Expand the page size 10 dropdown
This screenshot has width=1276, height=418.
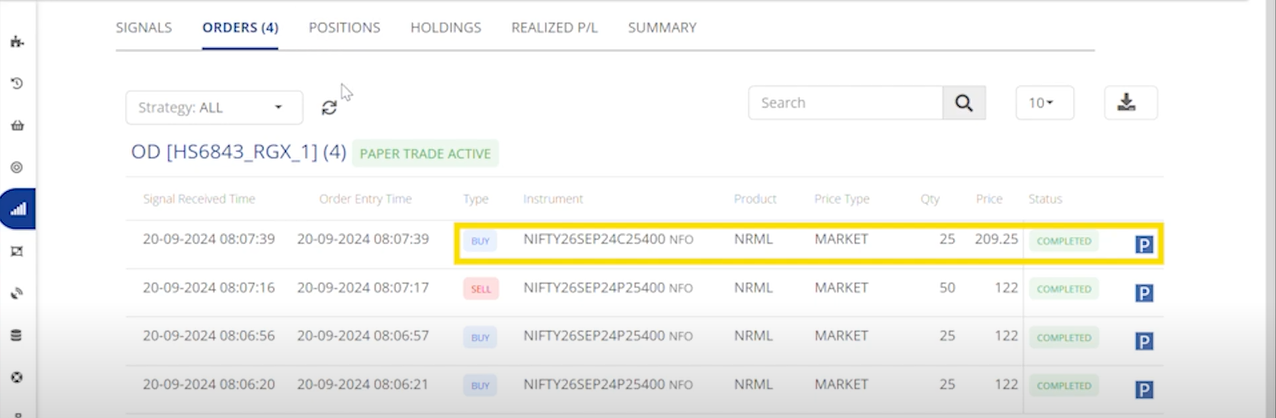(x=1044, y=103)
